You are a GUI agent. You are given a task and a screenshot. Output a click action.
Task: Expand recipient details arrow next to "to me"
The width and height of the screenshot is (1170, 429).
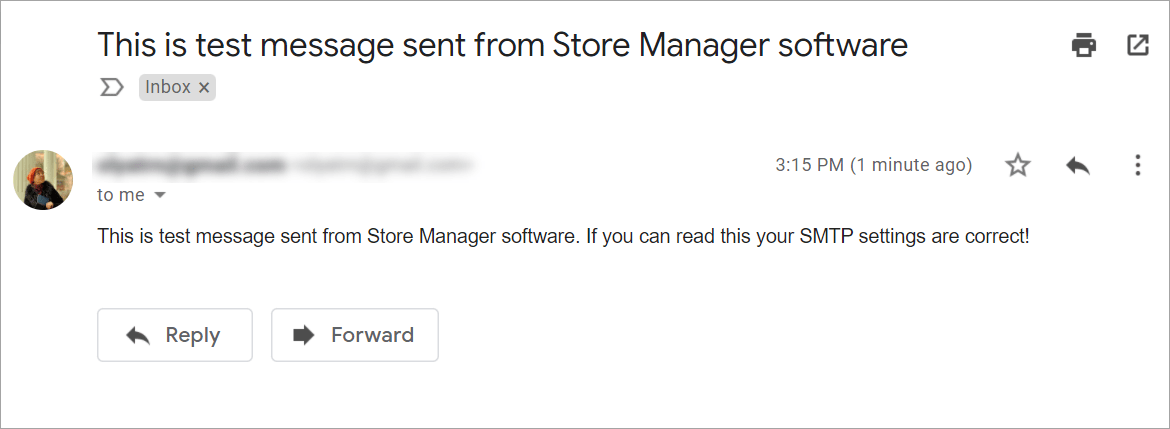click(160, 196)
